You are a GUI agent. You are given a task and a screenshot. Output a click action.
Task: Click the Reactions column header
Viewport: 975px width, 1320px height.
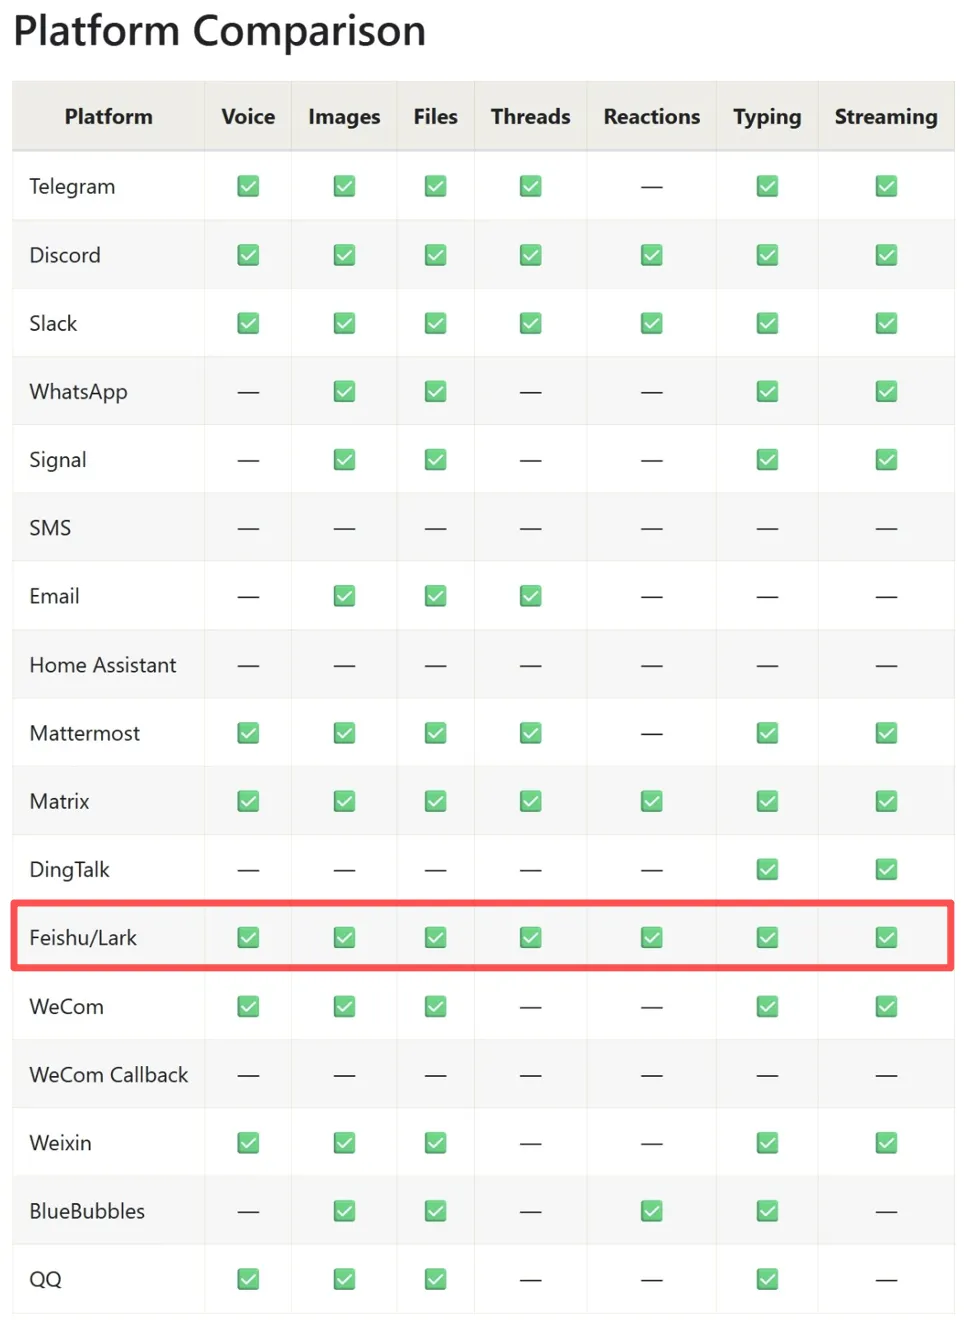point(651,117)
